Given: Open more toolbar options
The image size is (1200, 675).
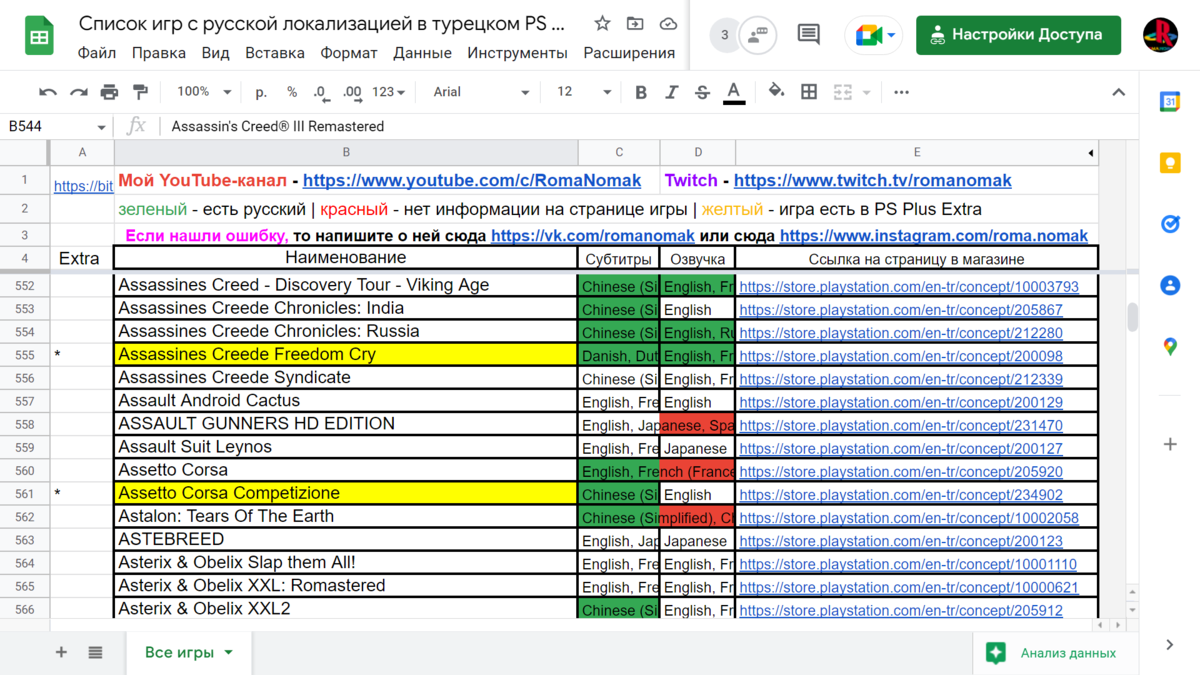Looking at the screenshot, I should pyautogui.click(x=901, y=92).
